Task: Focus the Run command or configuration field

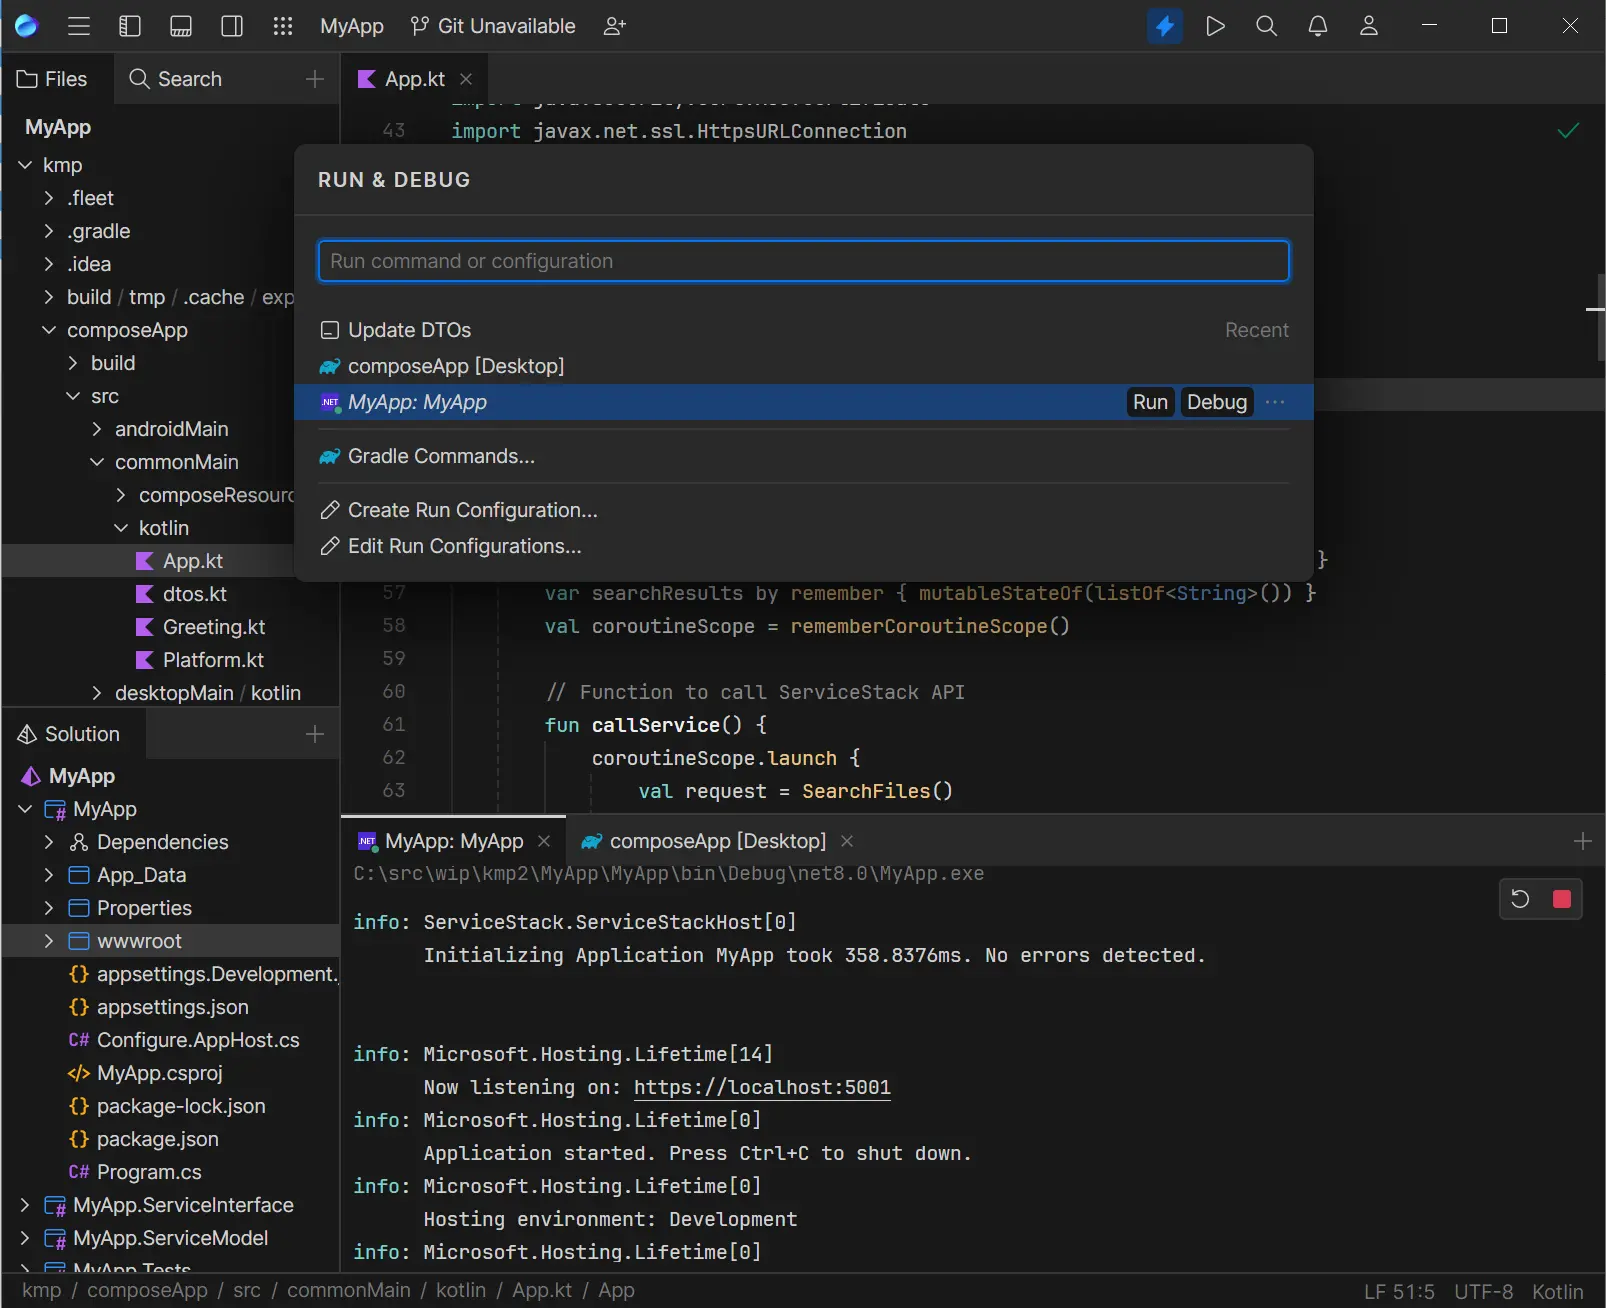Action: pyautogui.click(x=803, y=261)
